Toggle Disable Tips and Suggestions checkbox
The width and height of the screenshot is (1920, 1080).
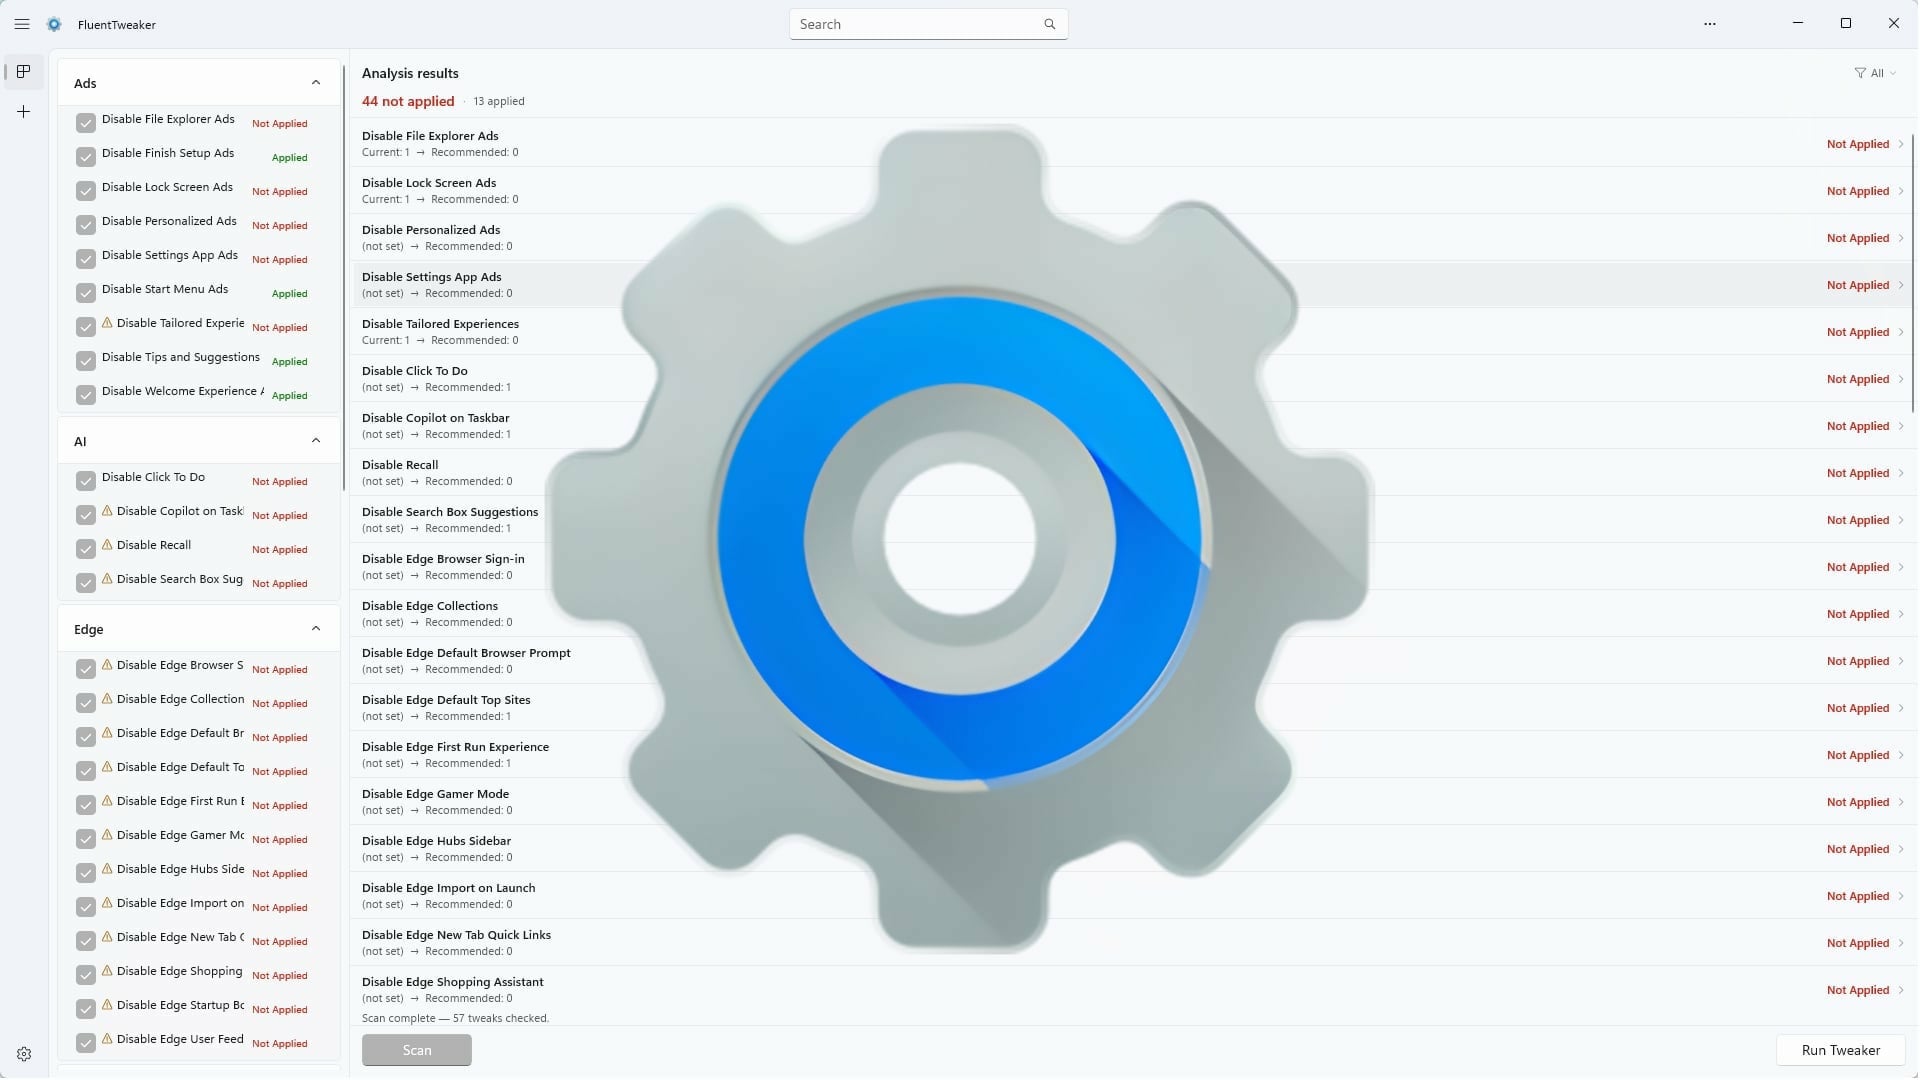86,361
